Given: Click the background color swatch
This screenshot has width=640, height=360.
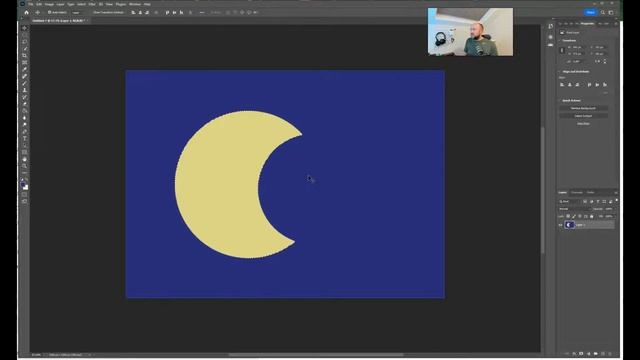Looking at the screenshot, I should [x=26, y=188].
